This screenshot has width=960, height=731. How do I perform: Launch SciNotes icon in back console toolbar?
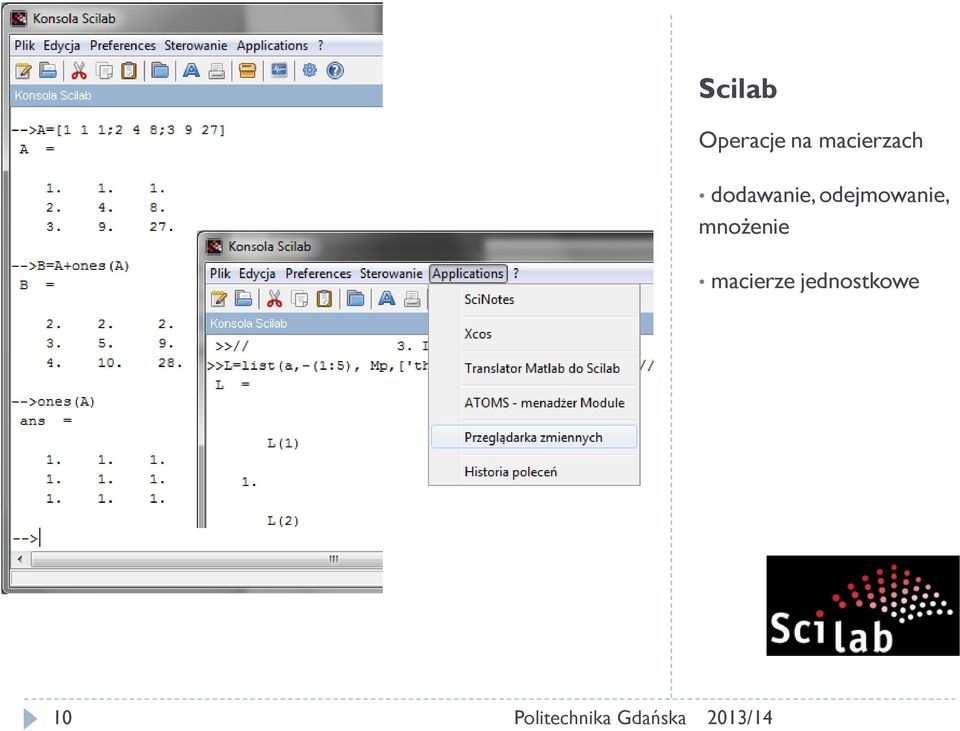coord(23,71)
